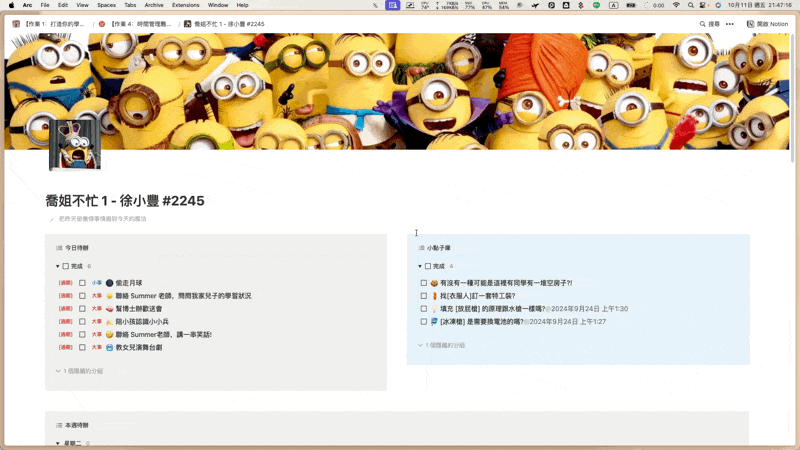800x450 pixels.
Task: Click the page title 喬姐不忙 1 - 徐小豐 #2245
Action: (x=125, y=201)
